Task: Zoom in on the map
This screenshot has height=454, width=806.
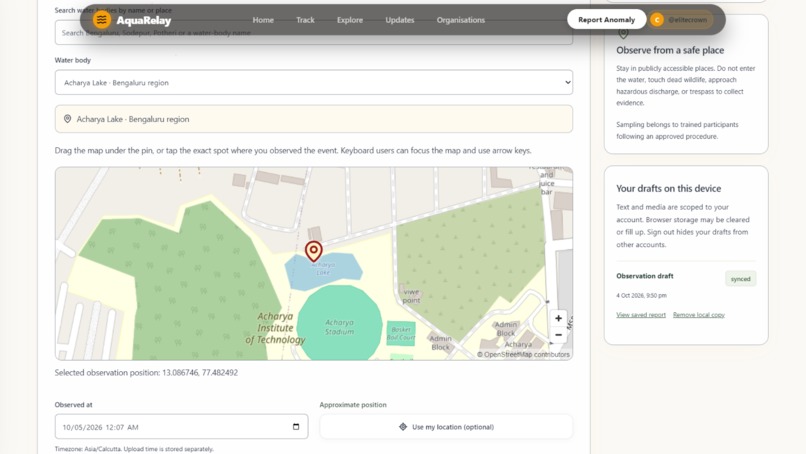Action: point(558,318)
